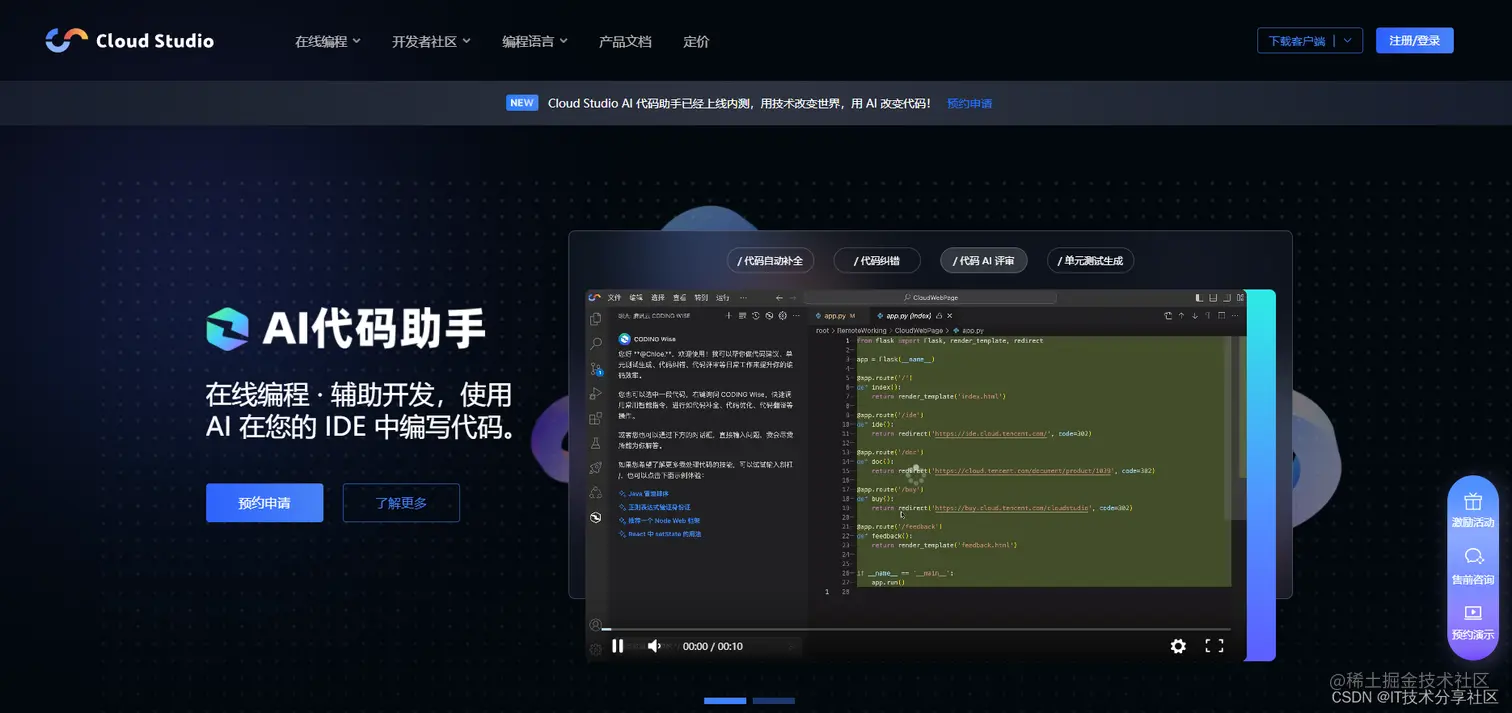
Task: Click the 正则表达式验证身份证 suggestion
Action: pos(656,507)
